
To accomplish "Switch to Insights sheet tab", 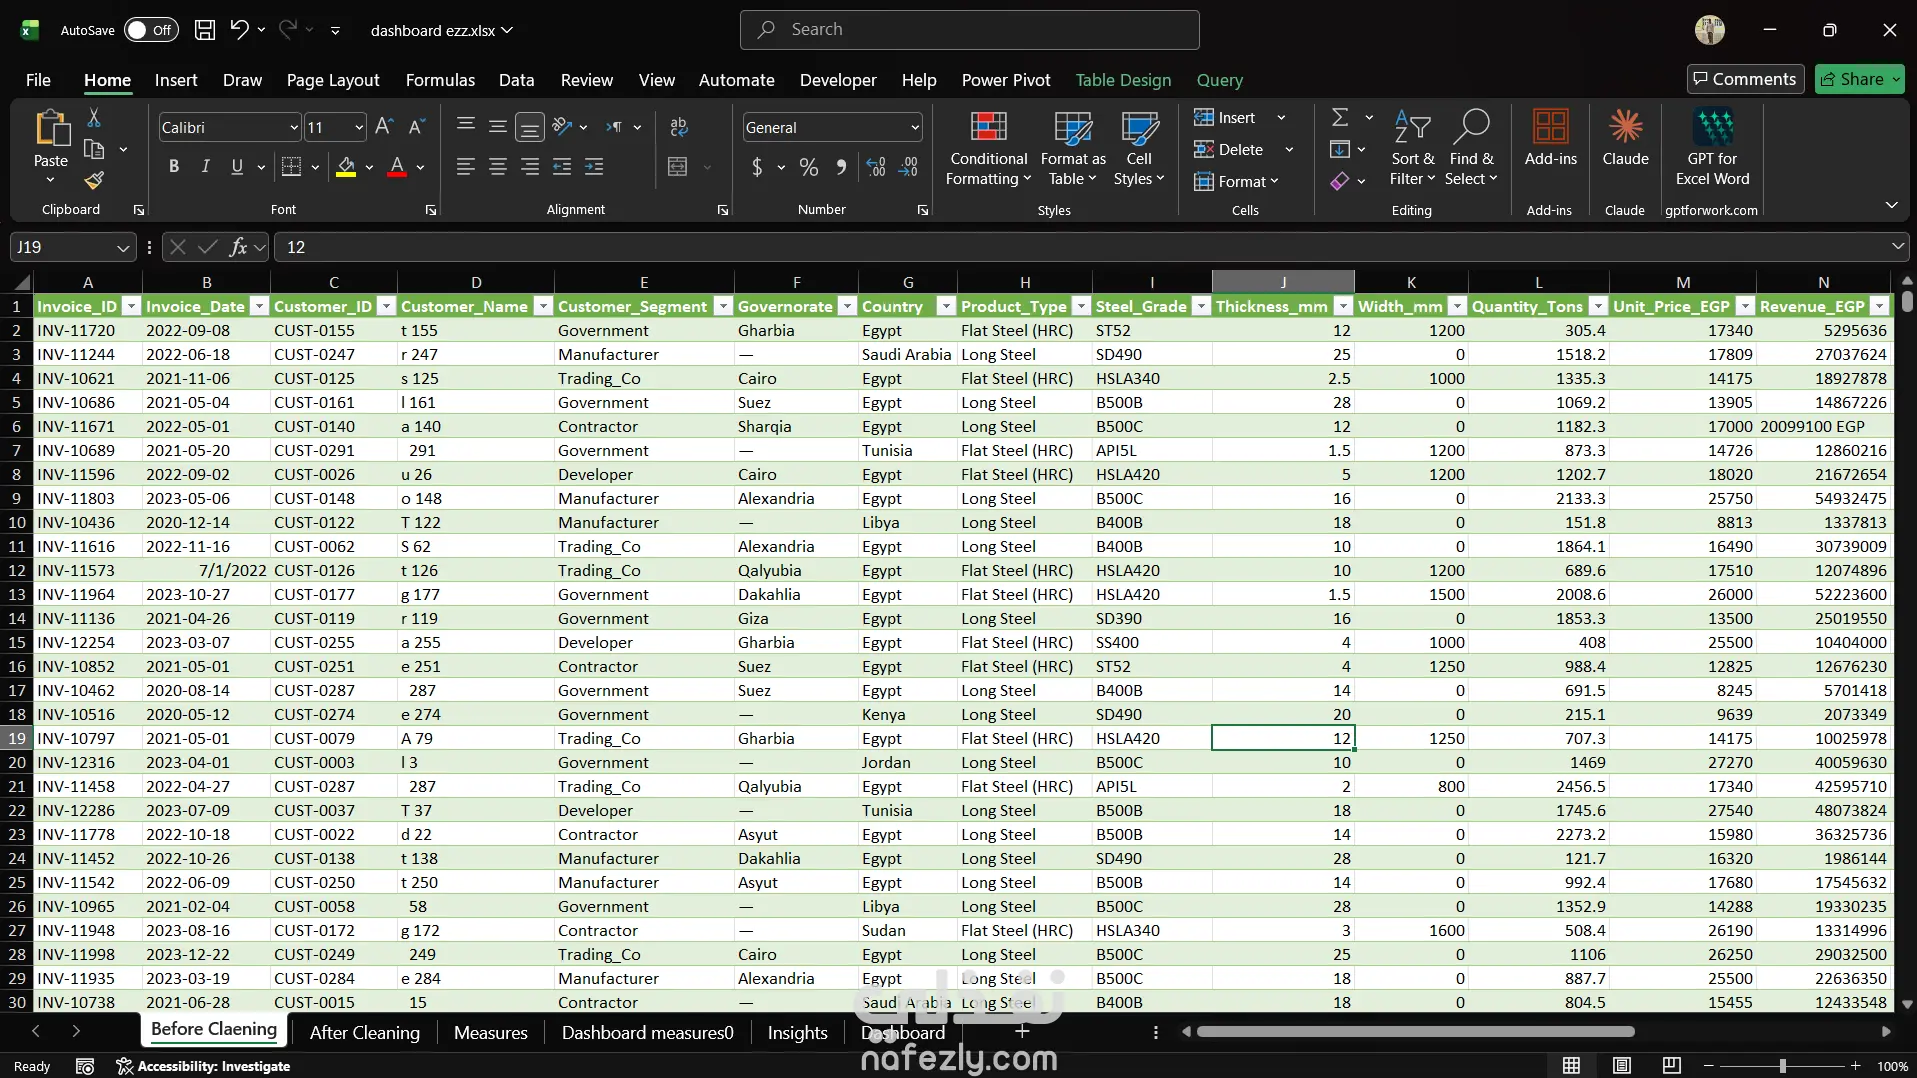I will coord(797,1032).
